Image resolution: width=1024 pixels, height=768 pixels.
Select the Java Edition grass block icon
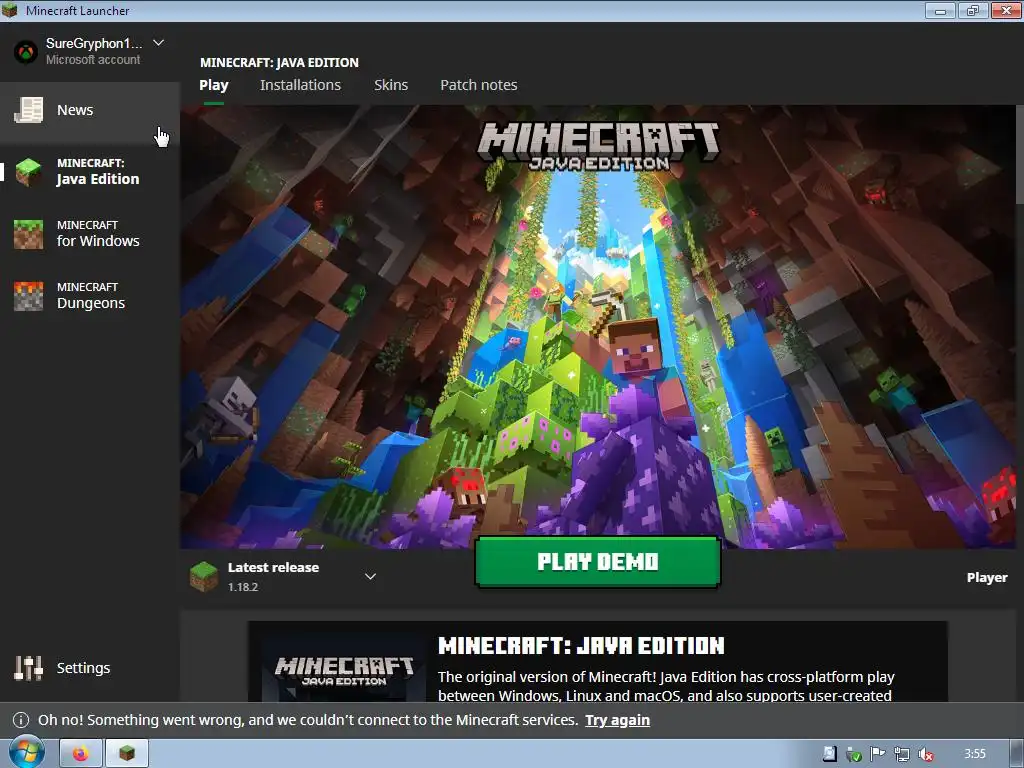[29, 172]
